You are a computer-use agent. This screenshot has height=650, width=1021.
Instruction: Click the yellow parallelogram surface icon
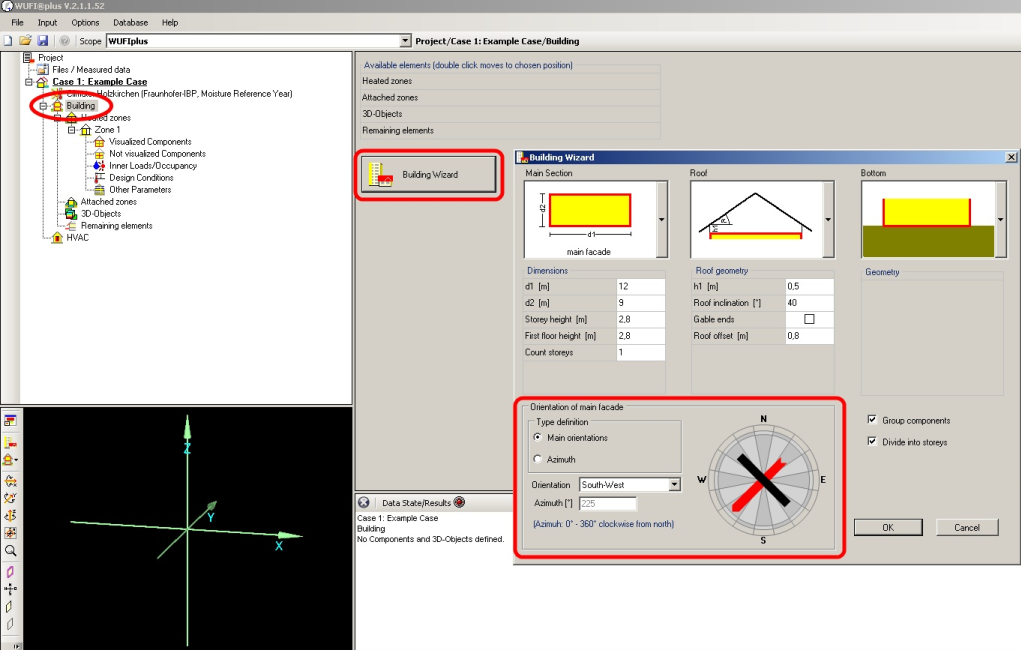(x=9, y=606)
